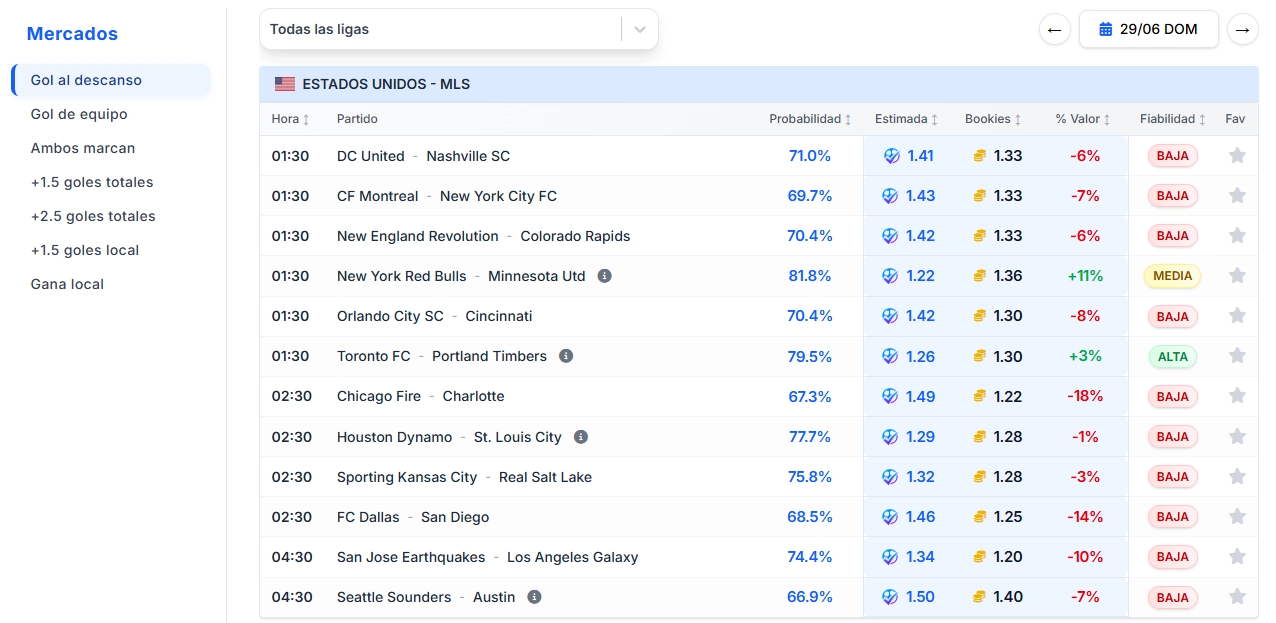Click the bookies coin icon in the DC United row

[x=980, y=156]
